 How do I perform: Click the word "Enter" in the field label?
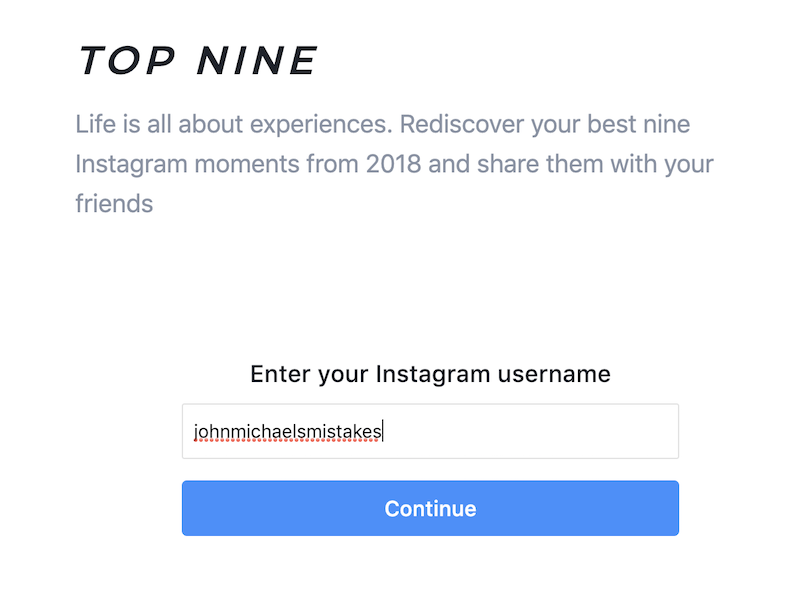click(280, 374)
